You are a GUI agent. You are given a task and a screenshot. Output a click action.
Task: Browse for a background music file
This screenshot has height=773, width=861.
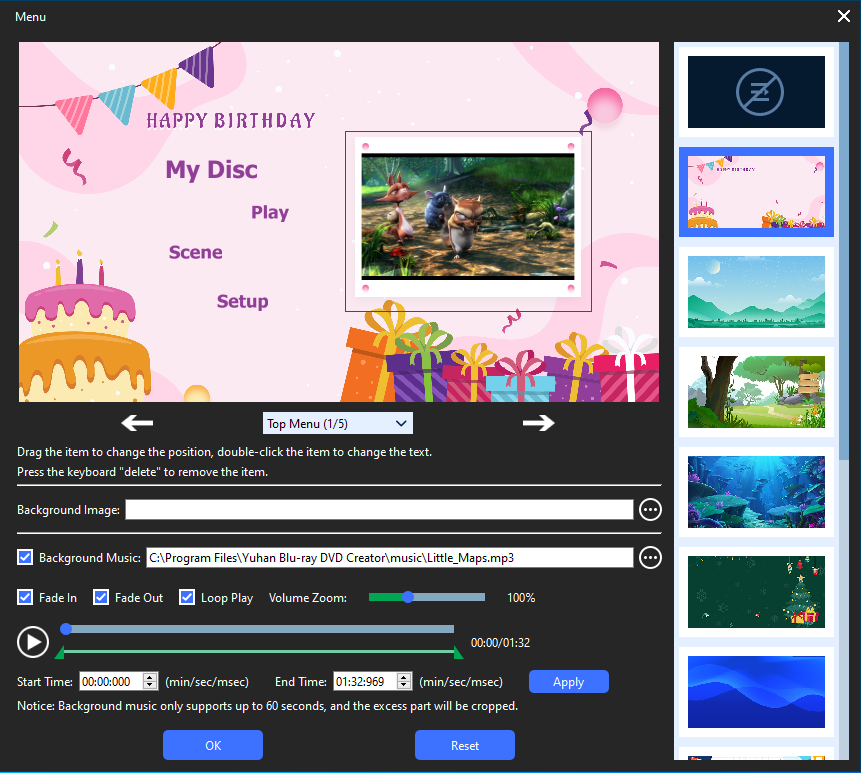[650, 558]
